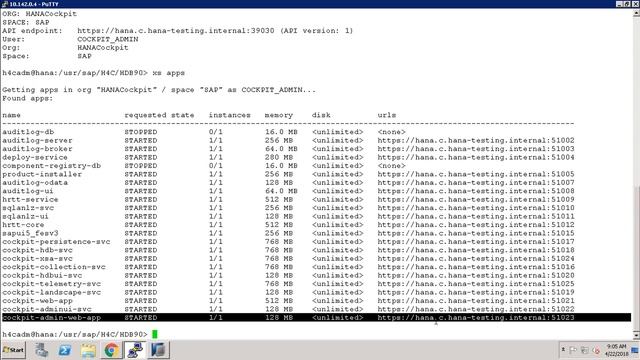Viewport: 640px width, 360px height.
Task: Click the auditlog-server app name
Action: coord(37,140)
